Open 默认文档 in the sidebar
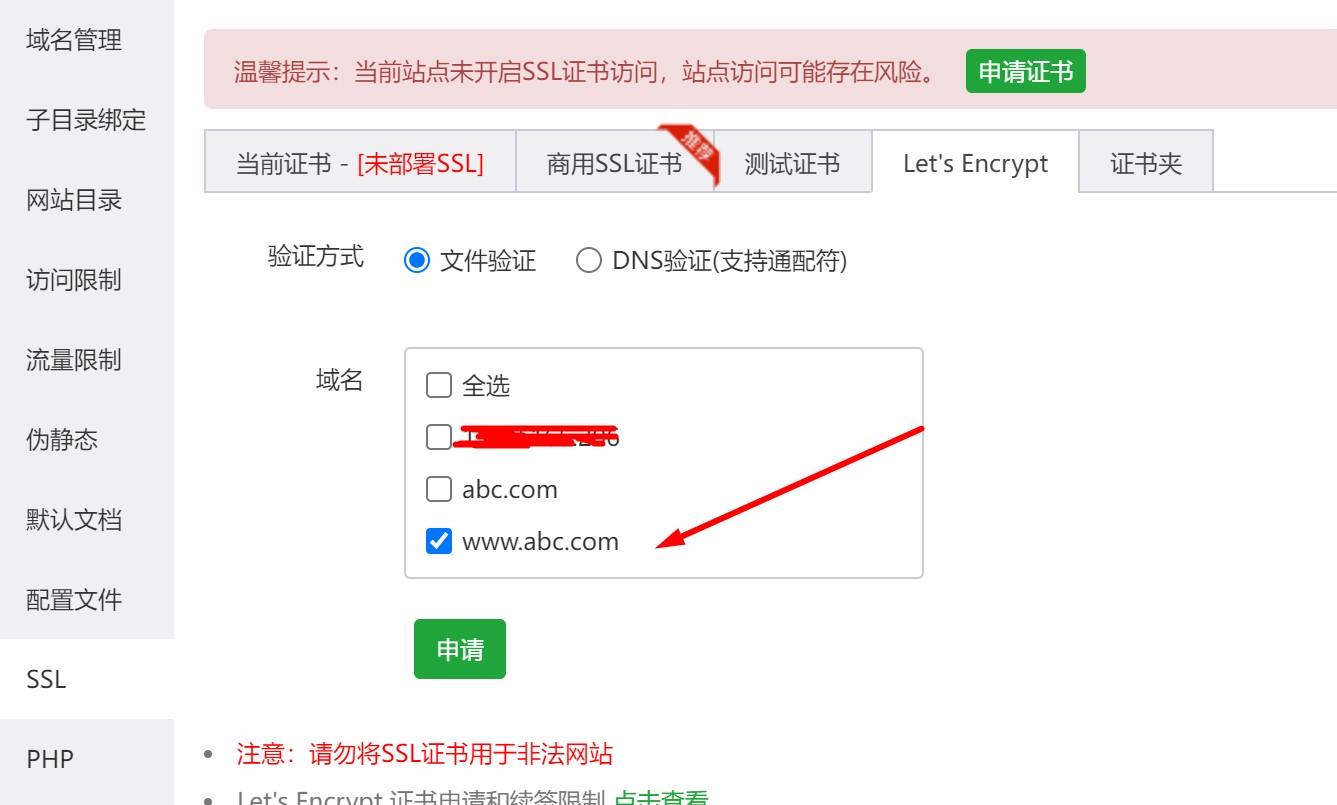Image resolution: width=1337 pixels, height=805 pixels. [x=74, y=520]
